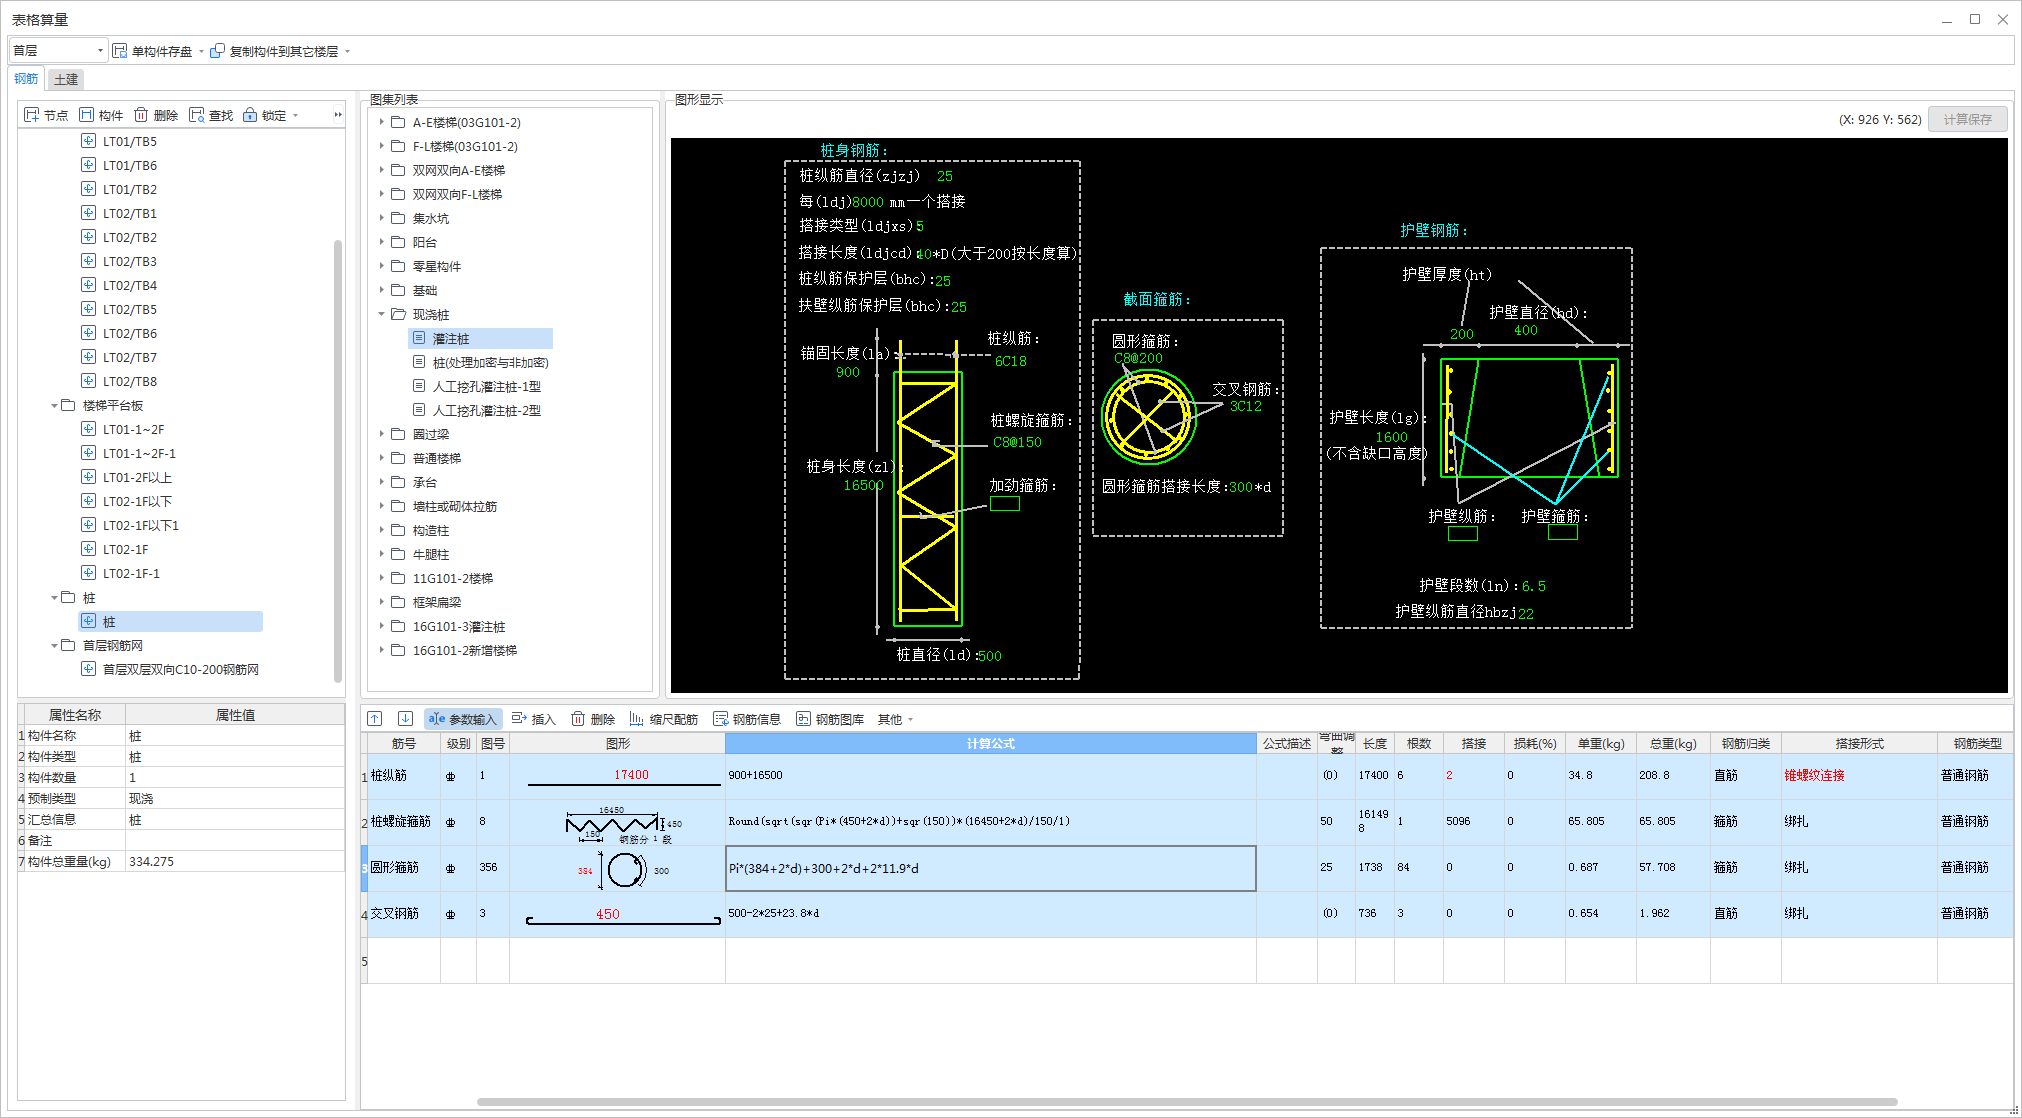Click the 查找 (find) icon
The width and height of the screenshot is (2022, 1118).
196,115
